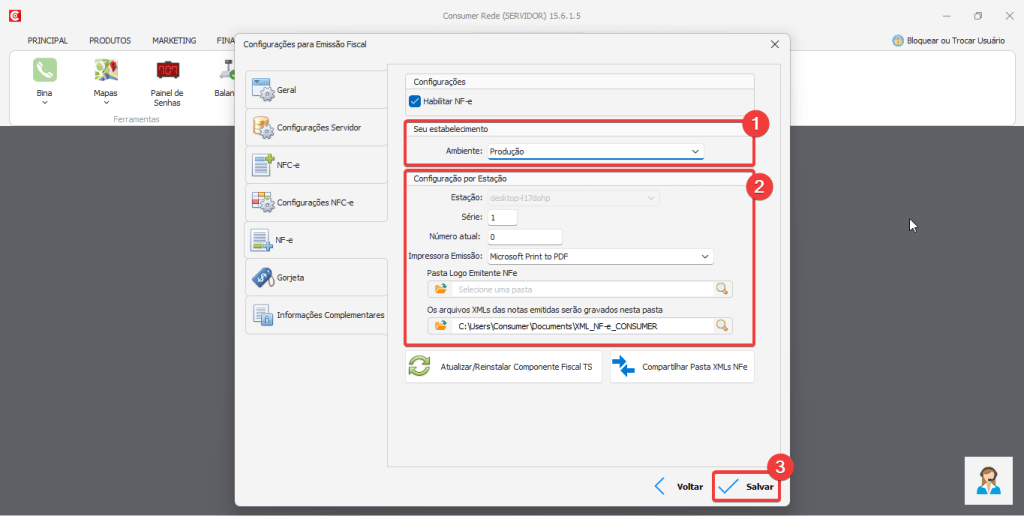Image resolution: width=1024 pixels, height=516 pixels.
Task: Click magnifier to browse logo folder
Action: 721,289
